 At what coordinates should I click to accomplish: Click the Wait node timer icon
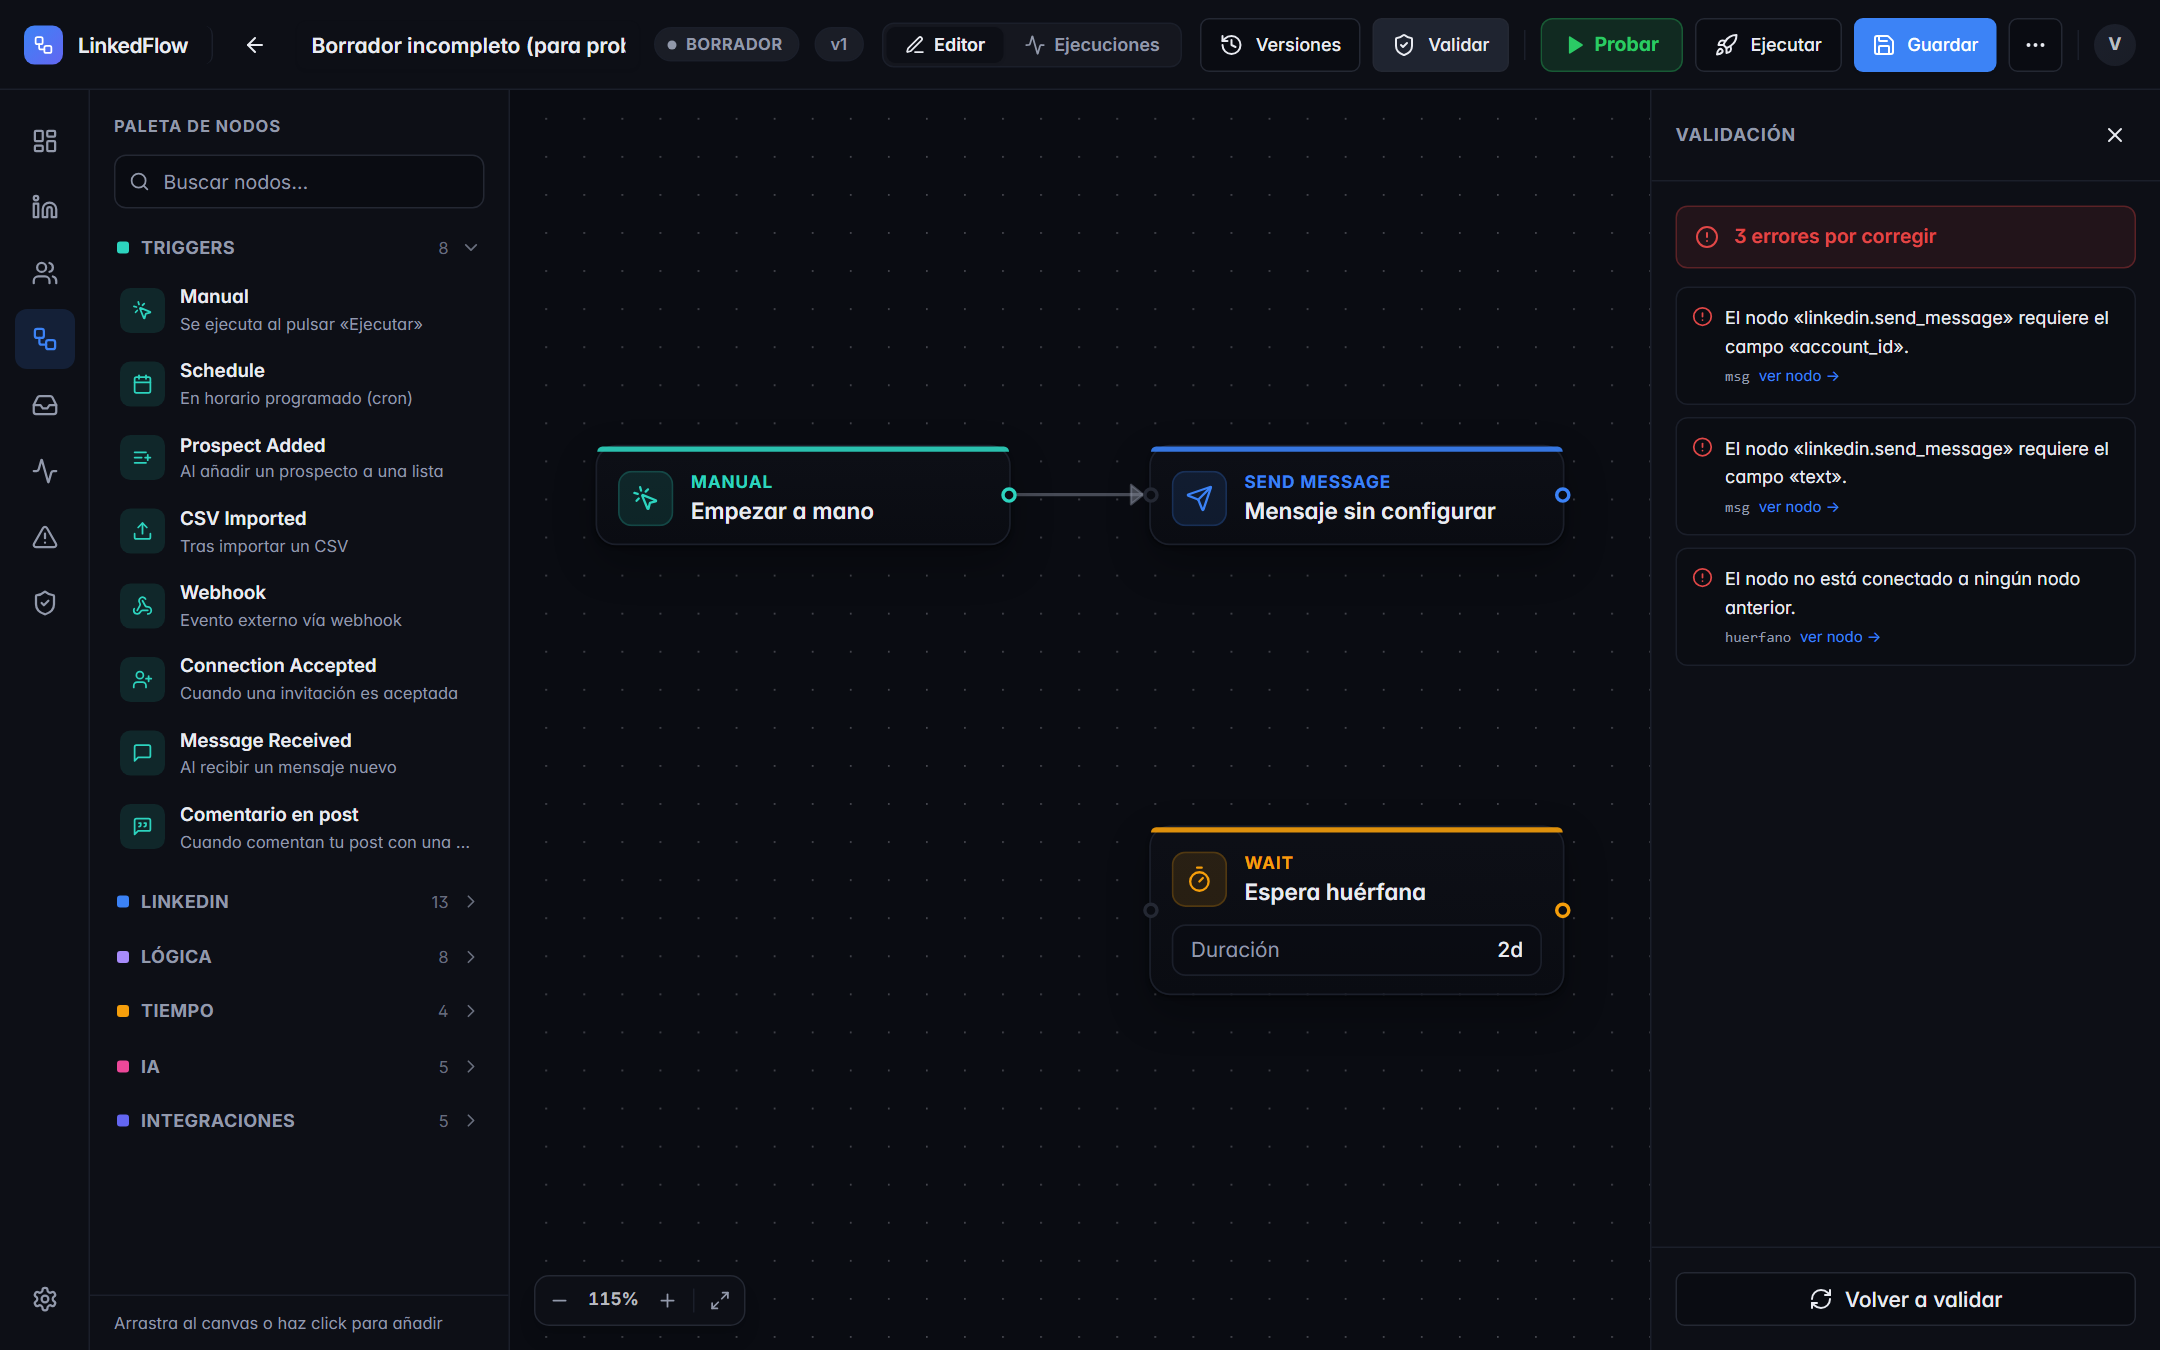tap(1199, 879)
